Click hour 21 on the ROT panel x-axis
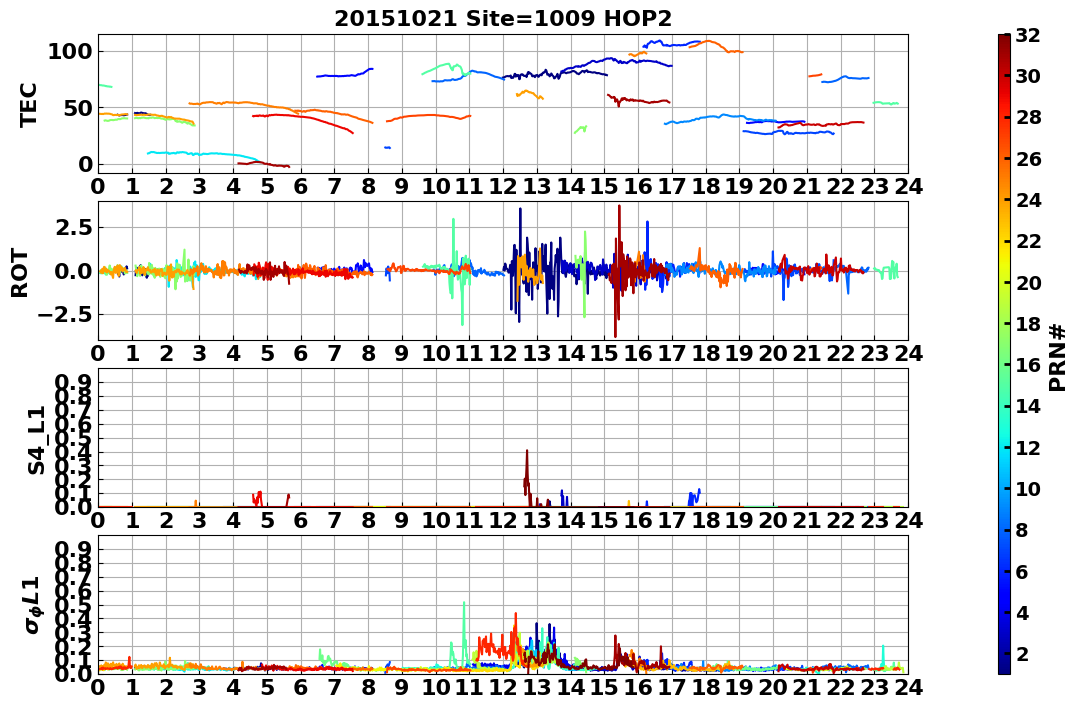Screen dimensions: 1077x709 coord(807,353)
